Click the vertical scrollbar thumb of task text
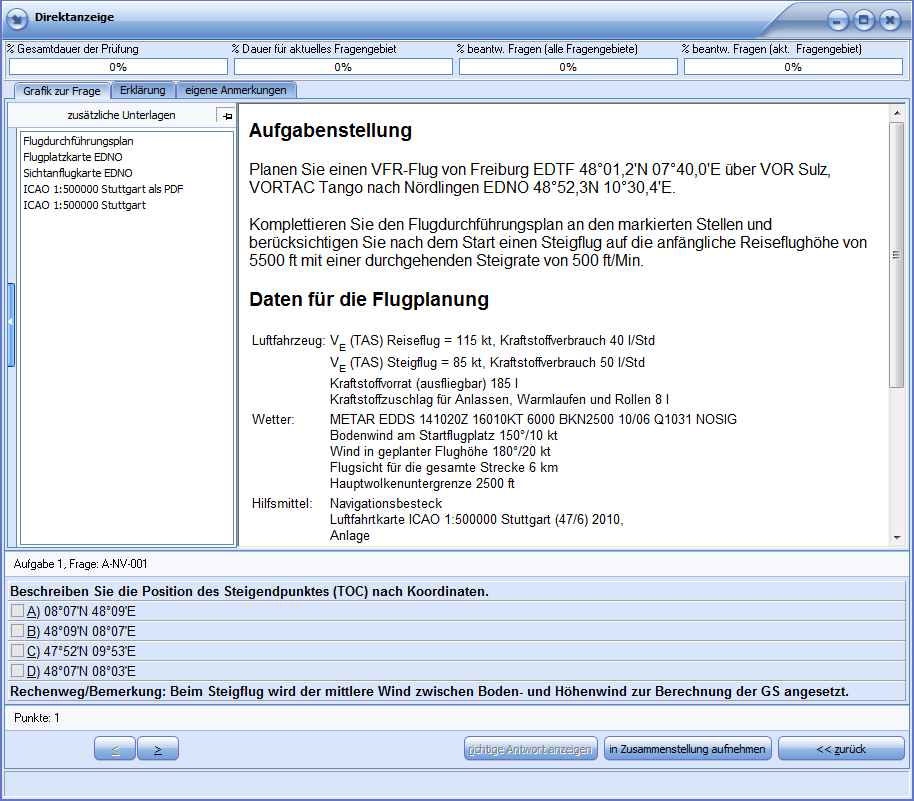The image size is (914, 801). click(897, 255)
